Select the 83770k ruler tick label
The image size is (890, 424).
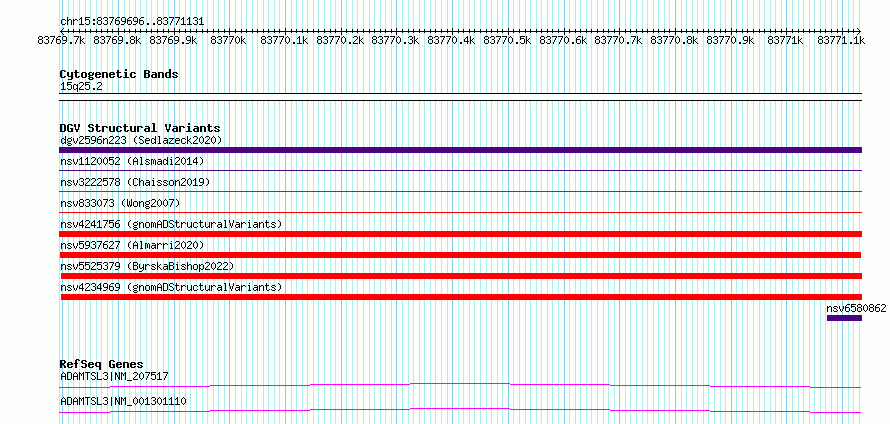(228, 40)
